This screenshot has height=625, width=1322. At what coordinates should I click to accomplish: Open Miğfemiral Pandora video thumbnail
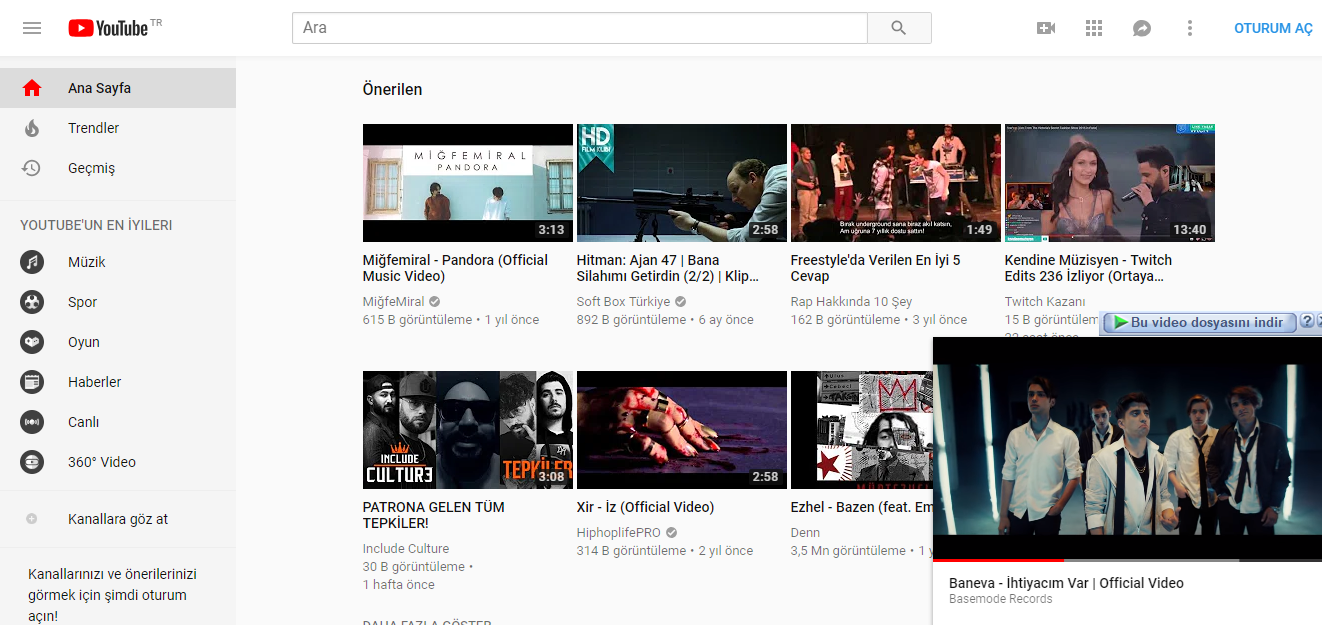click(468, 183)
